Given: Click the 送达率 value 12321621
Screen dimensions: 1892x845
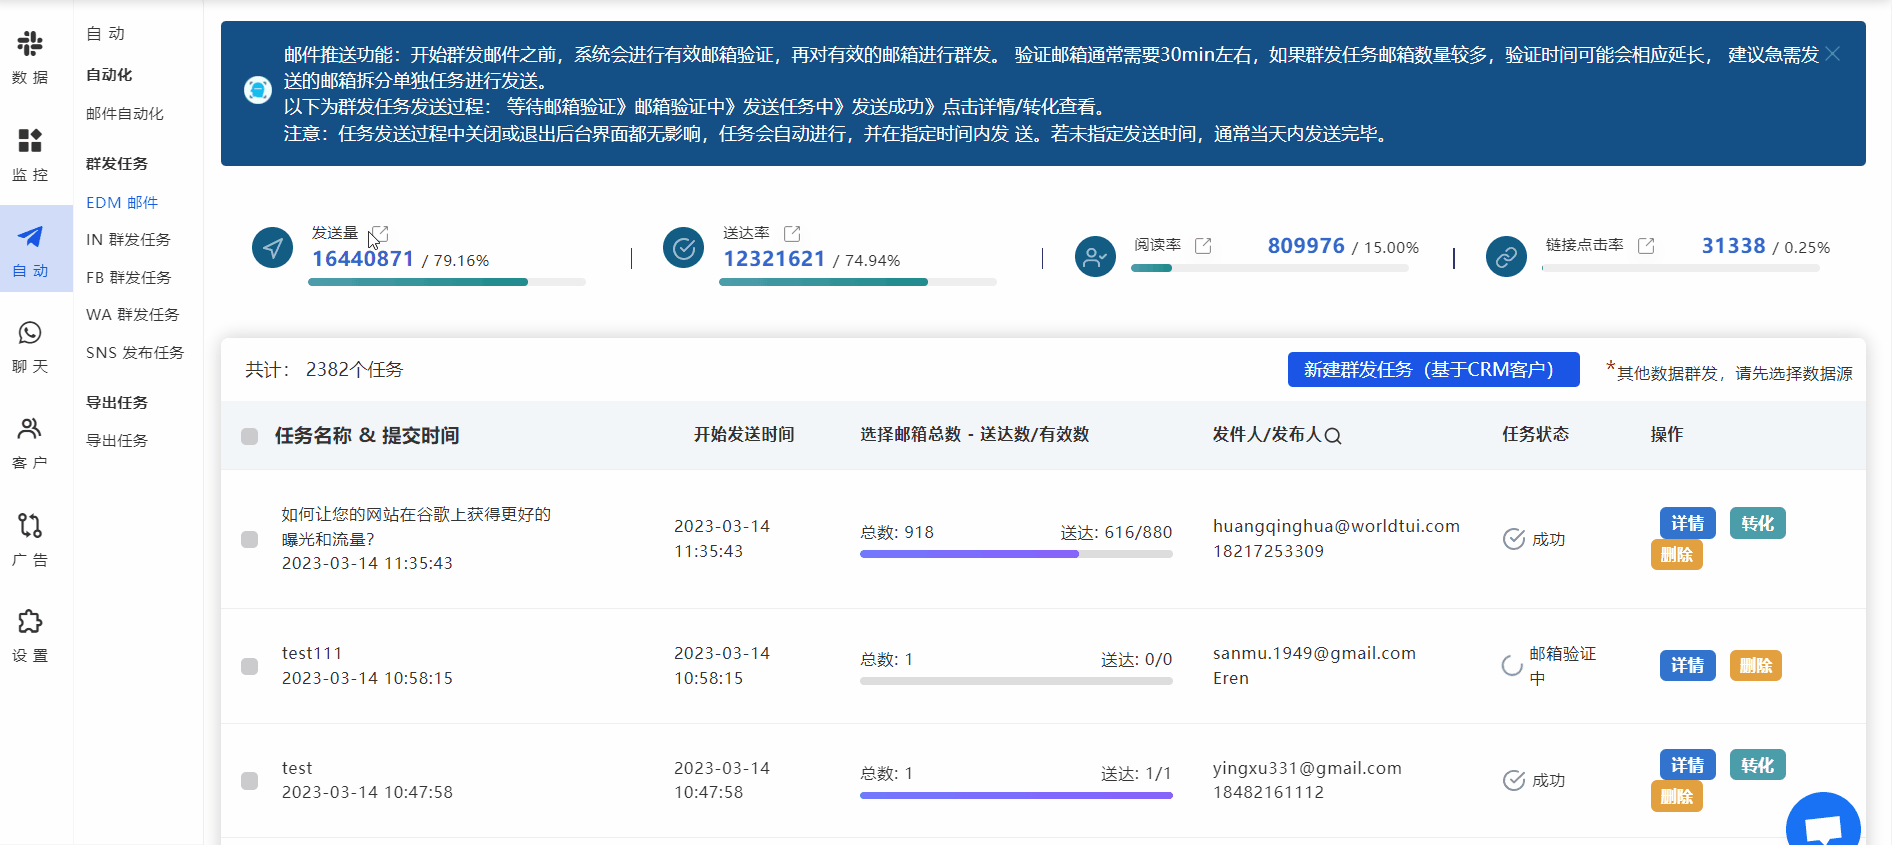Looking at the screenshot, I should 774,259.
